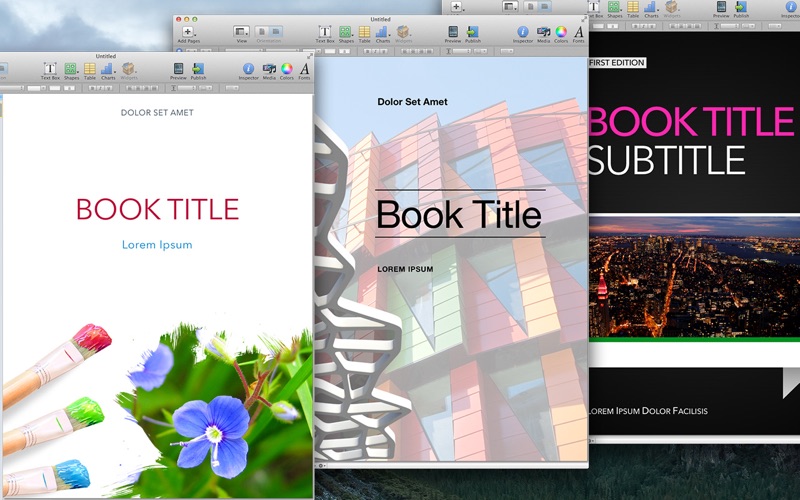
Task: Set portrait orientation in building-cover window
Action: pyautogui.click(x=262, y=32)
